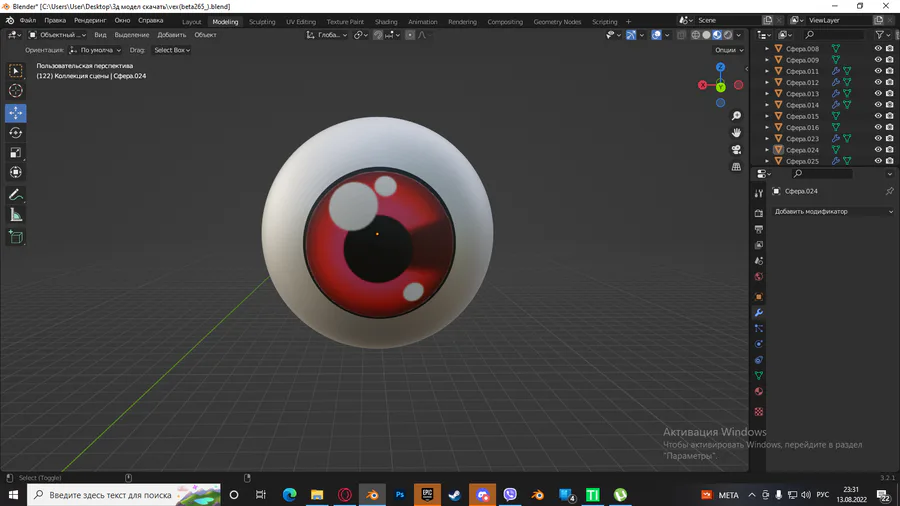
Task: Open Ориентация По умолча dropdown
Action: 95,50
